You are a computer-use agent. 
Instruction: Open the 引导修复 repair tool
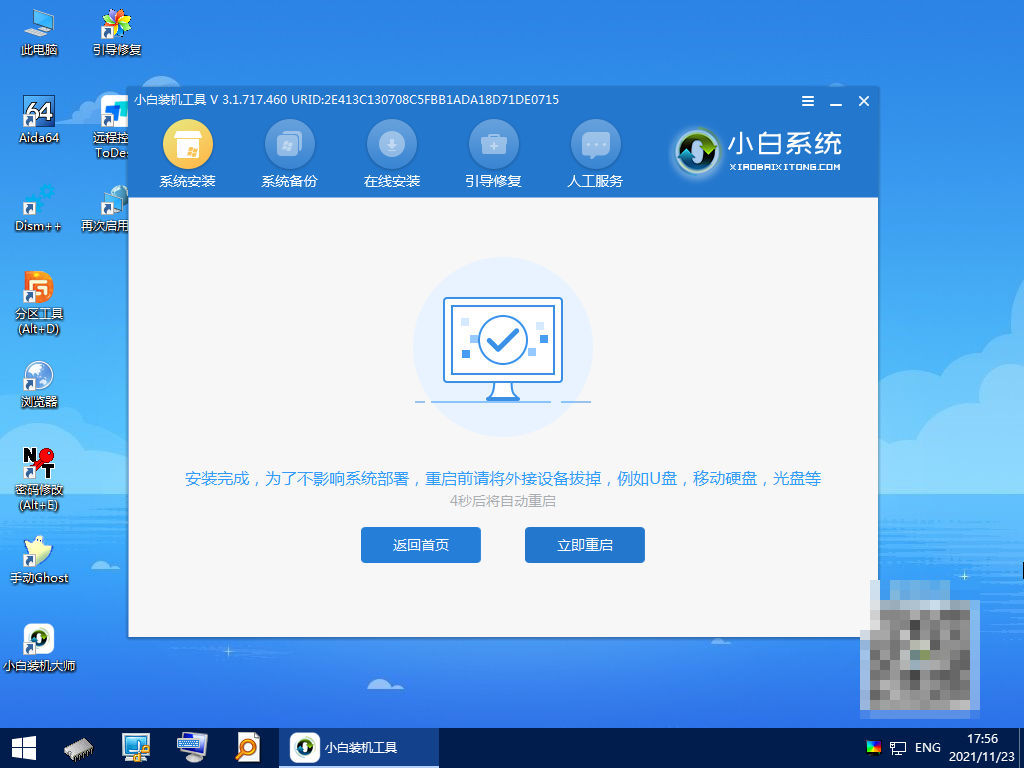pos(493,152)
